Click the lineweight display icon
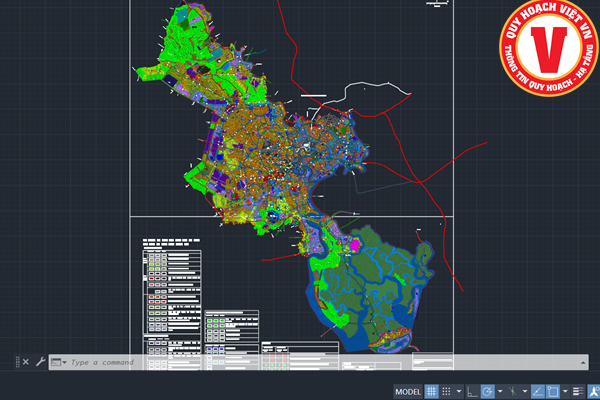 click(x=577, y=391)
